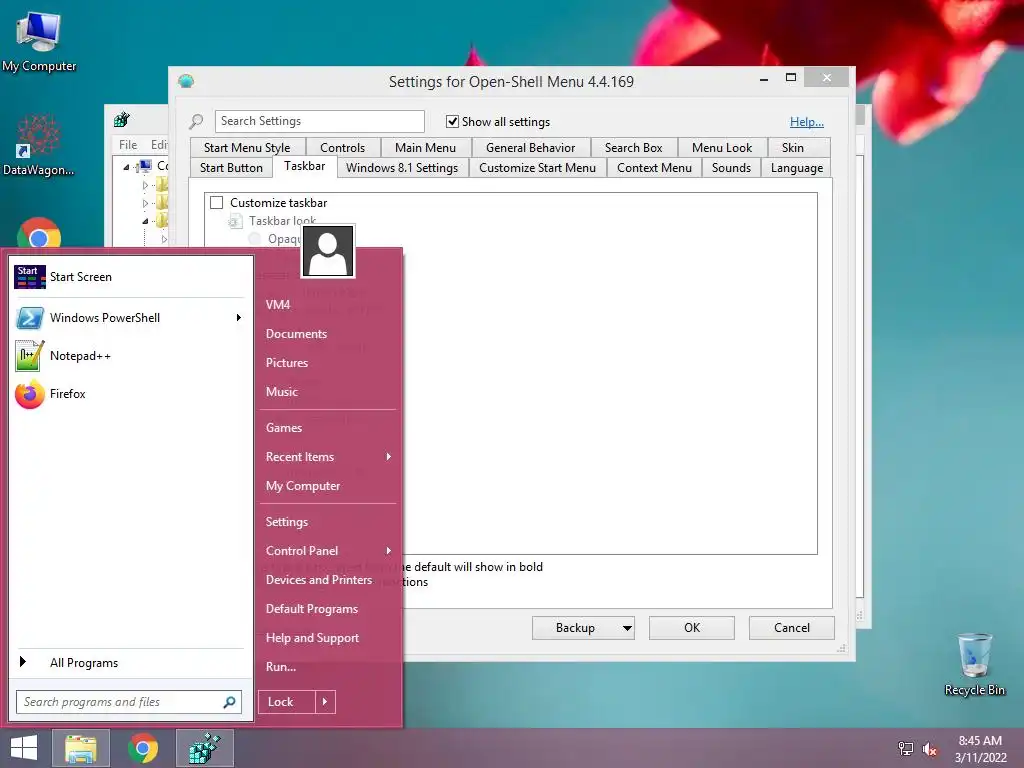1024x768 pixels.
Task: Click Open-Shell app icon in taskbar
Action: [204, 748]
